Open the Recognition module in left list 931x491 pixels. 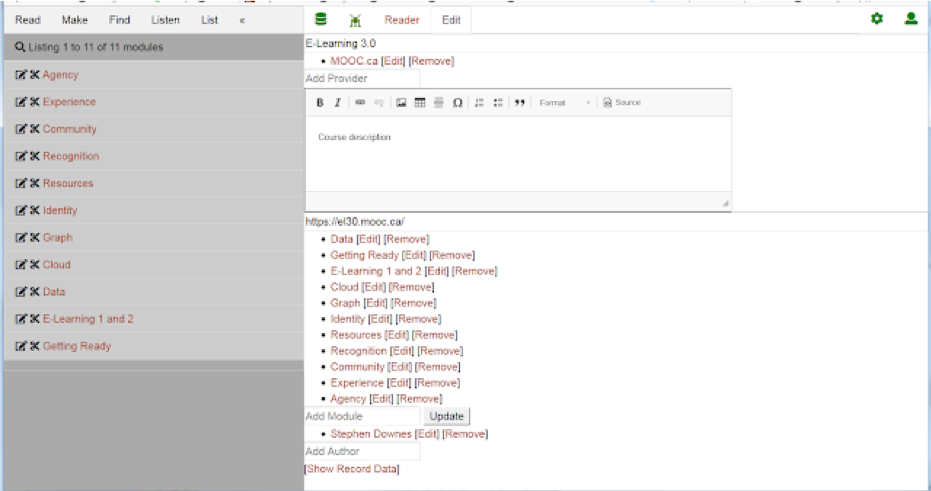click(71, 156)
